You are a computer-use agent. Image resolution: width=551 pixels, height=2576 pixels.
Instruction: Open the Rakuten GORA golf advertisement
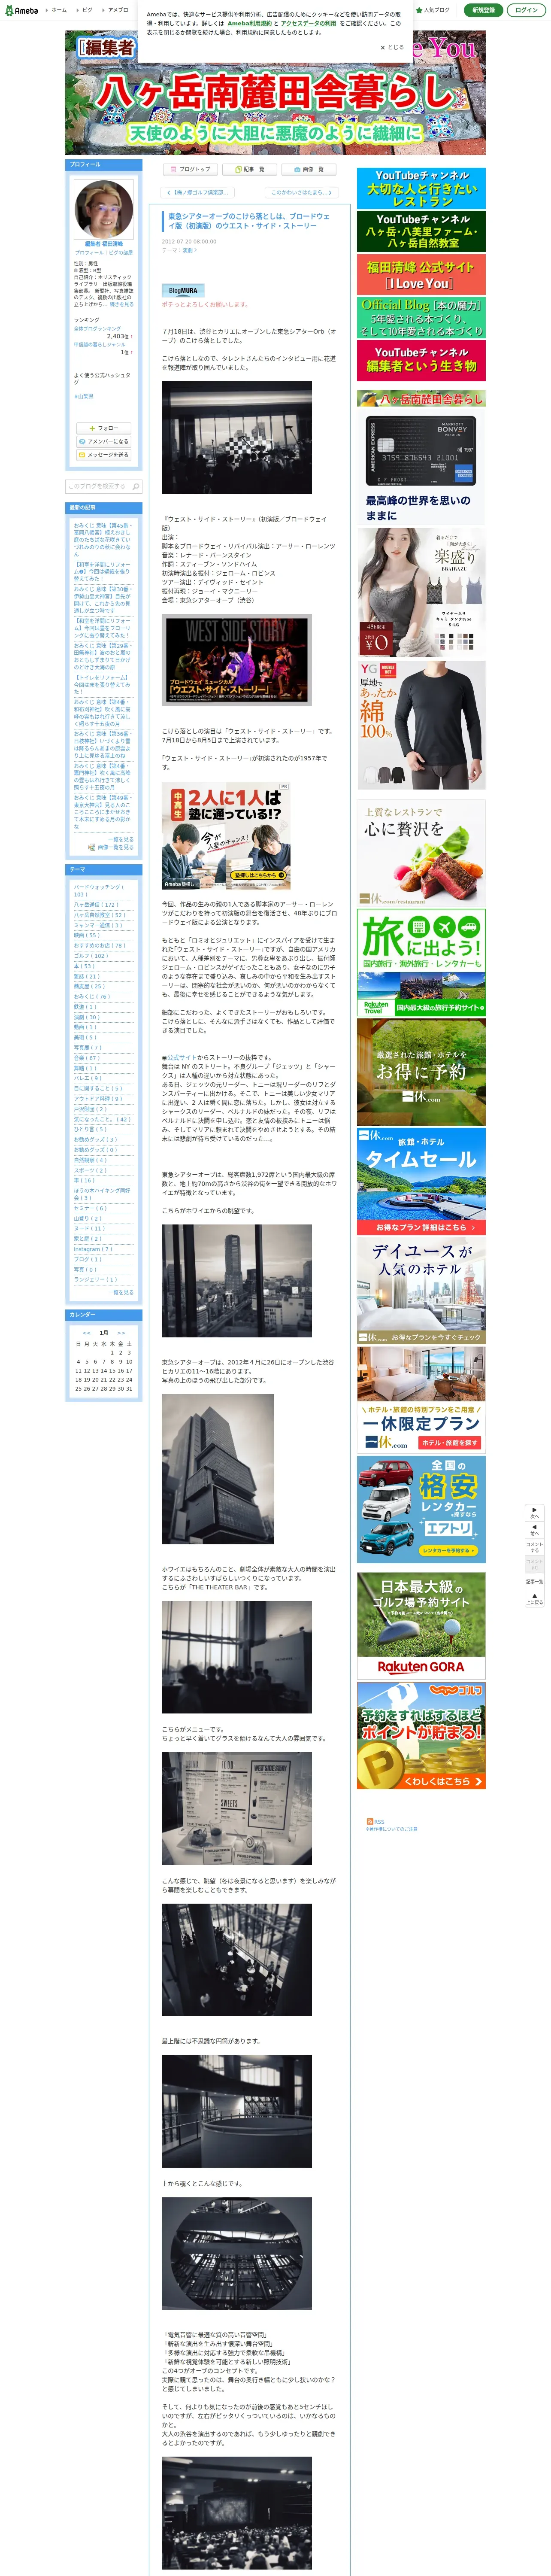[421, 1625]
